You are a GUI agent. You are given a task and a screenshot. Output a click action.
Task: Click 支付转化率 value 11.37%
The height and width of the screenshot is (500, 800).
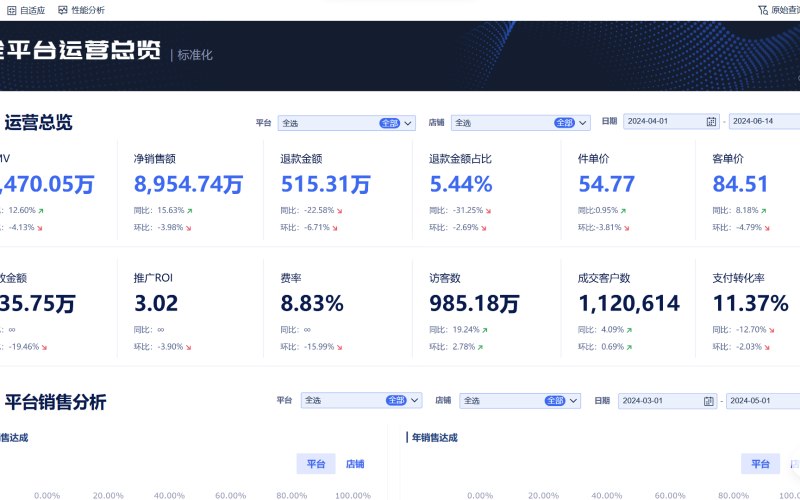[x=751, y=304]
